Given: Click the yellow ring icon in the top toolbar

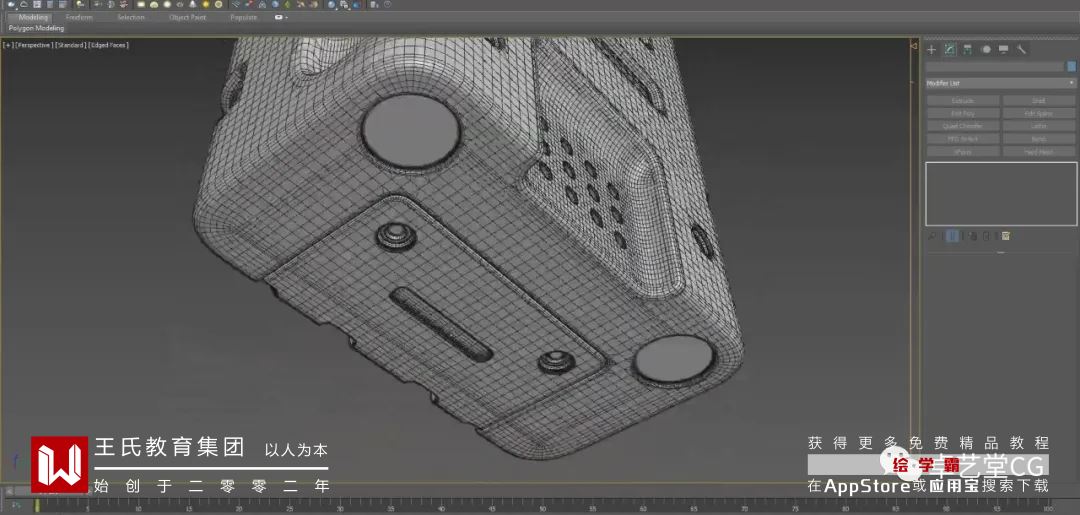Looking at the screenshot, I should [218, 5].
